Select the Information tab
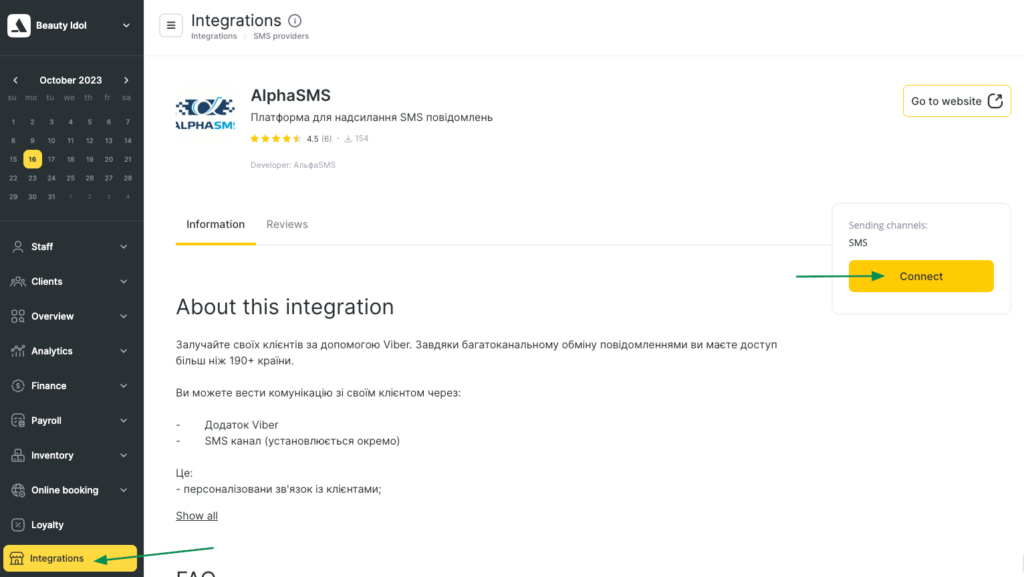 (215, 225)
